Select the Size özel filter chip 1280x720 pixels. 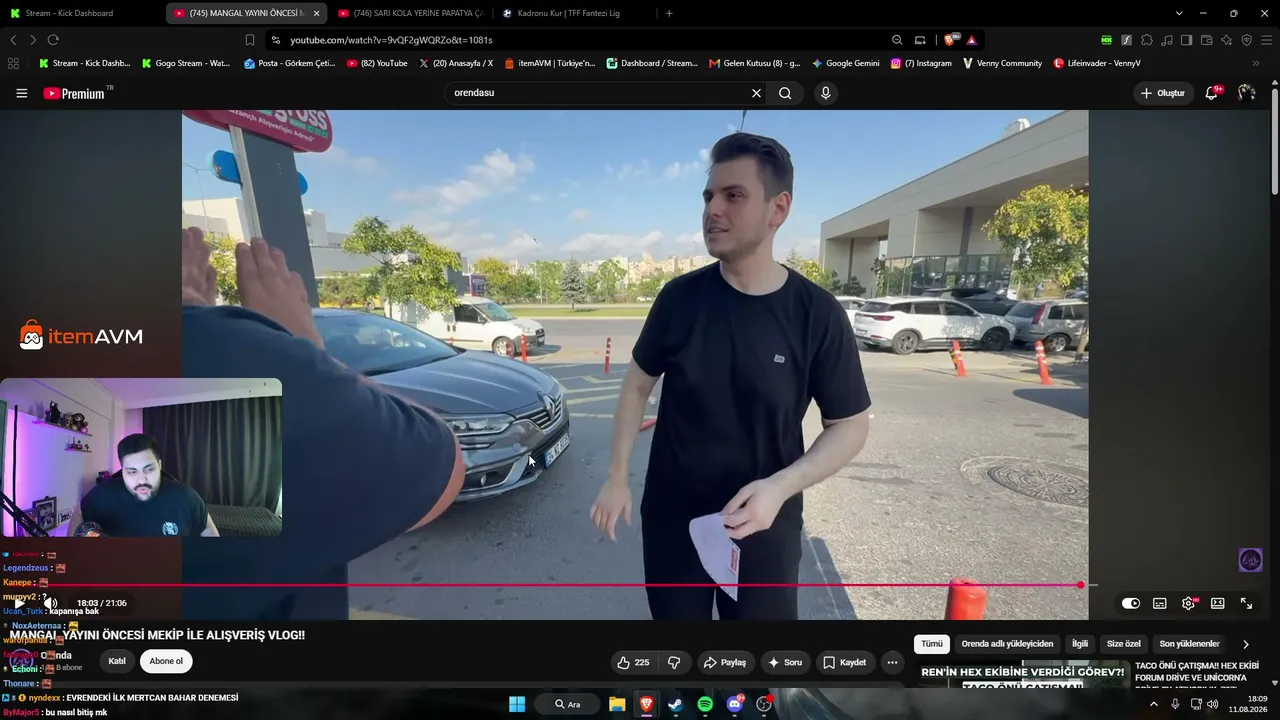[1124, 644]
